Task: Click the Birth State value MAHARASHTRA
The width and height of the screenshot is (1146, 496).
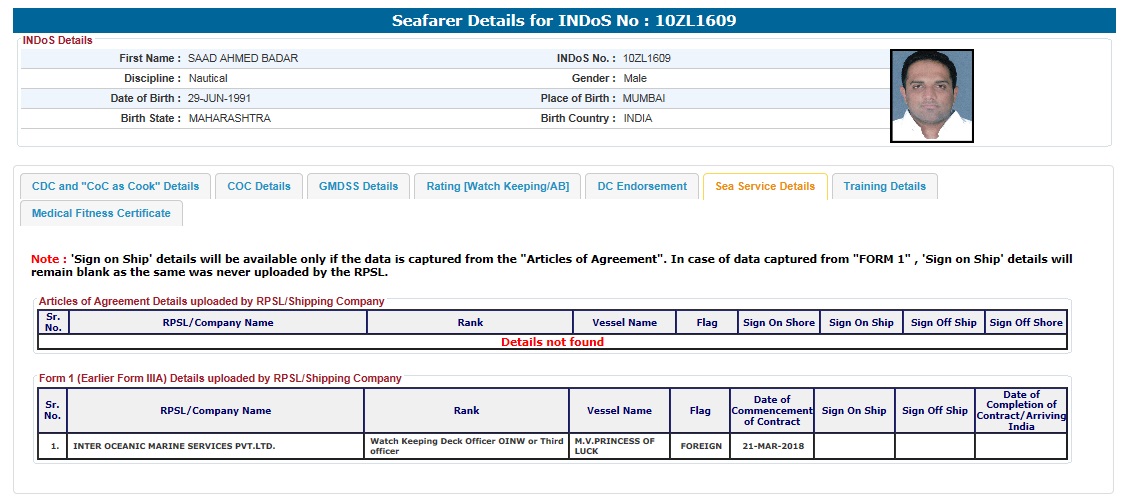Action: 229,118
